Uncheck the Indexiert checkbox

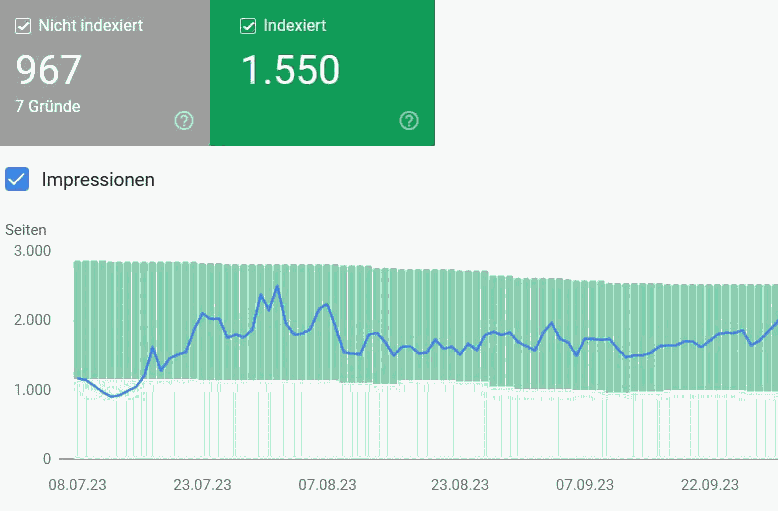point(248,26)
